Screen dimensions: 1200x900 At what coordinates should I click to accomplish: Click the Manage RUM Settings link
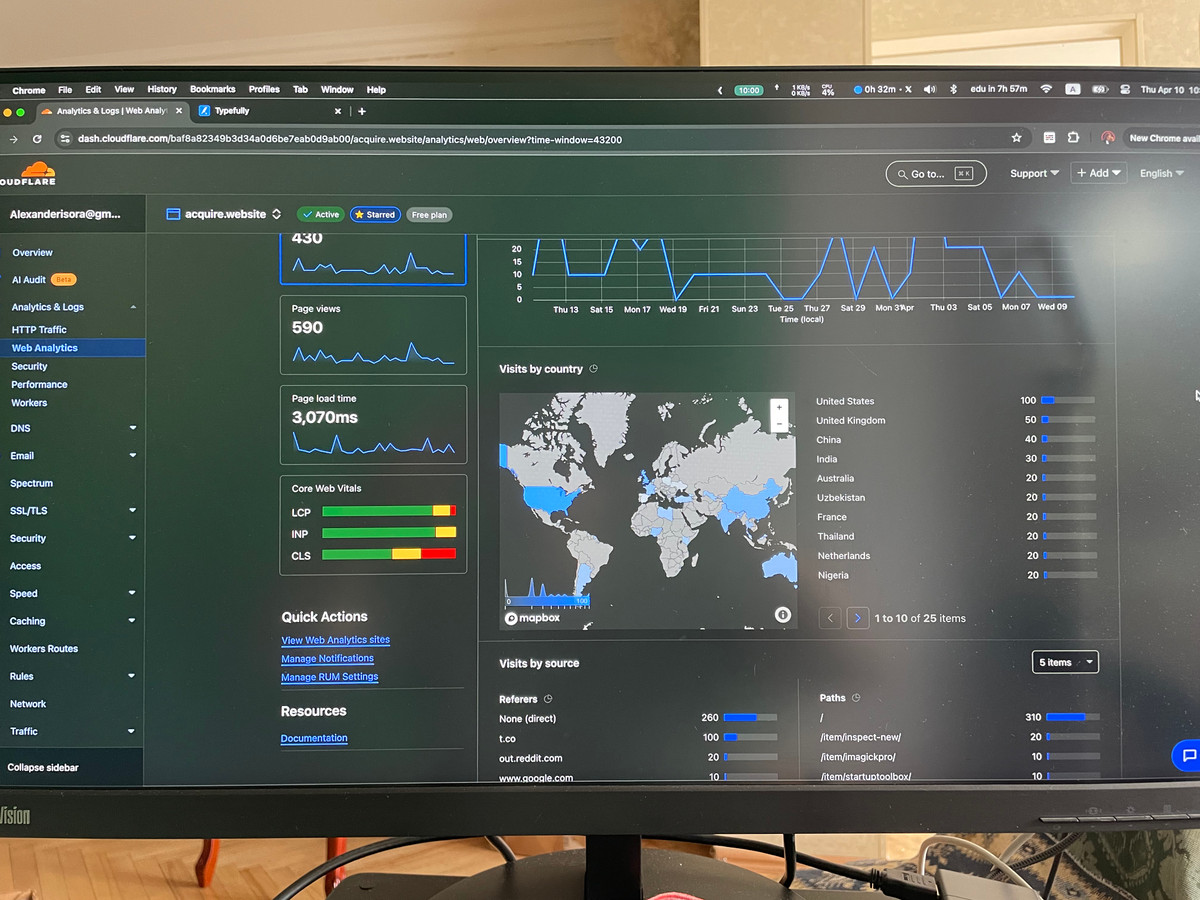(329, 677)
